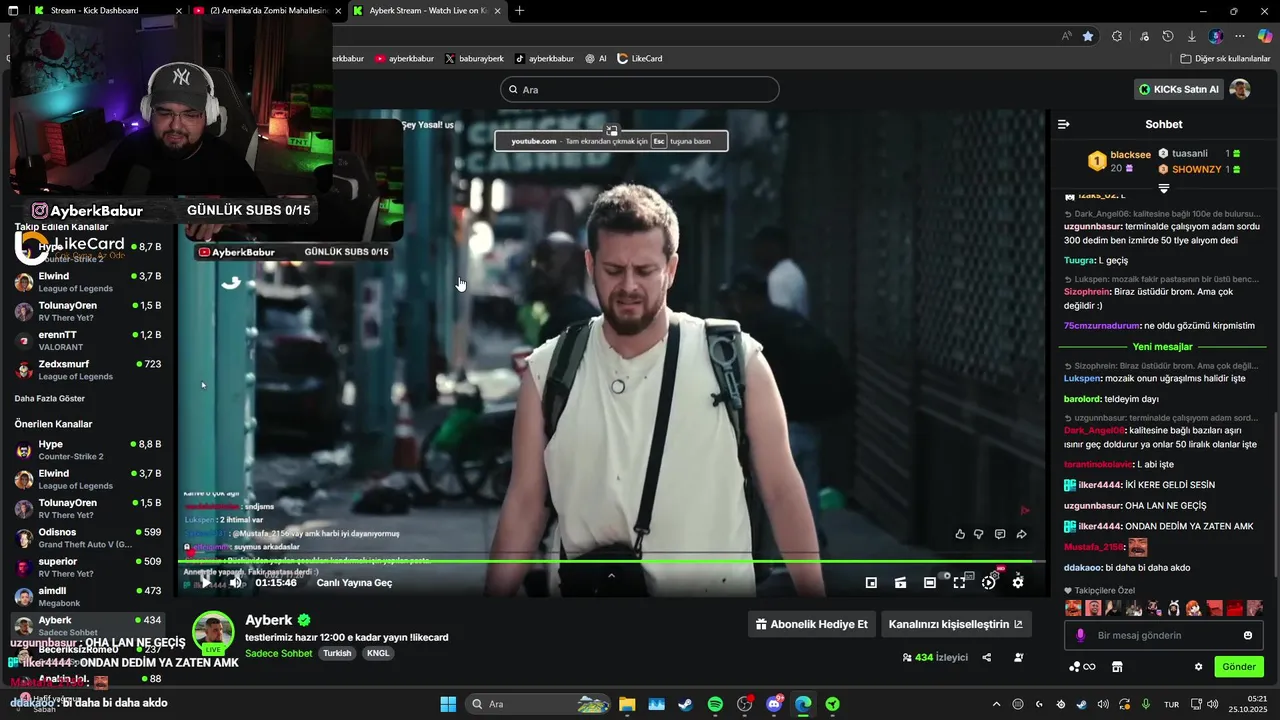This screenshot has width=1280, height=720.
Task: Send the chat message with Gönder
Action: tap(1238, 667)
